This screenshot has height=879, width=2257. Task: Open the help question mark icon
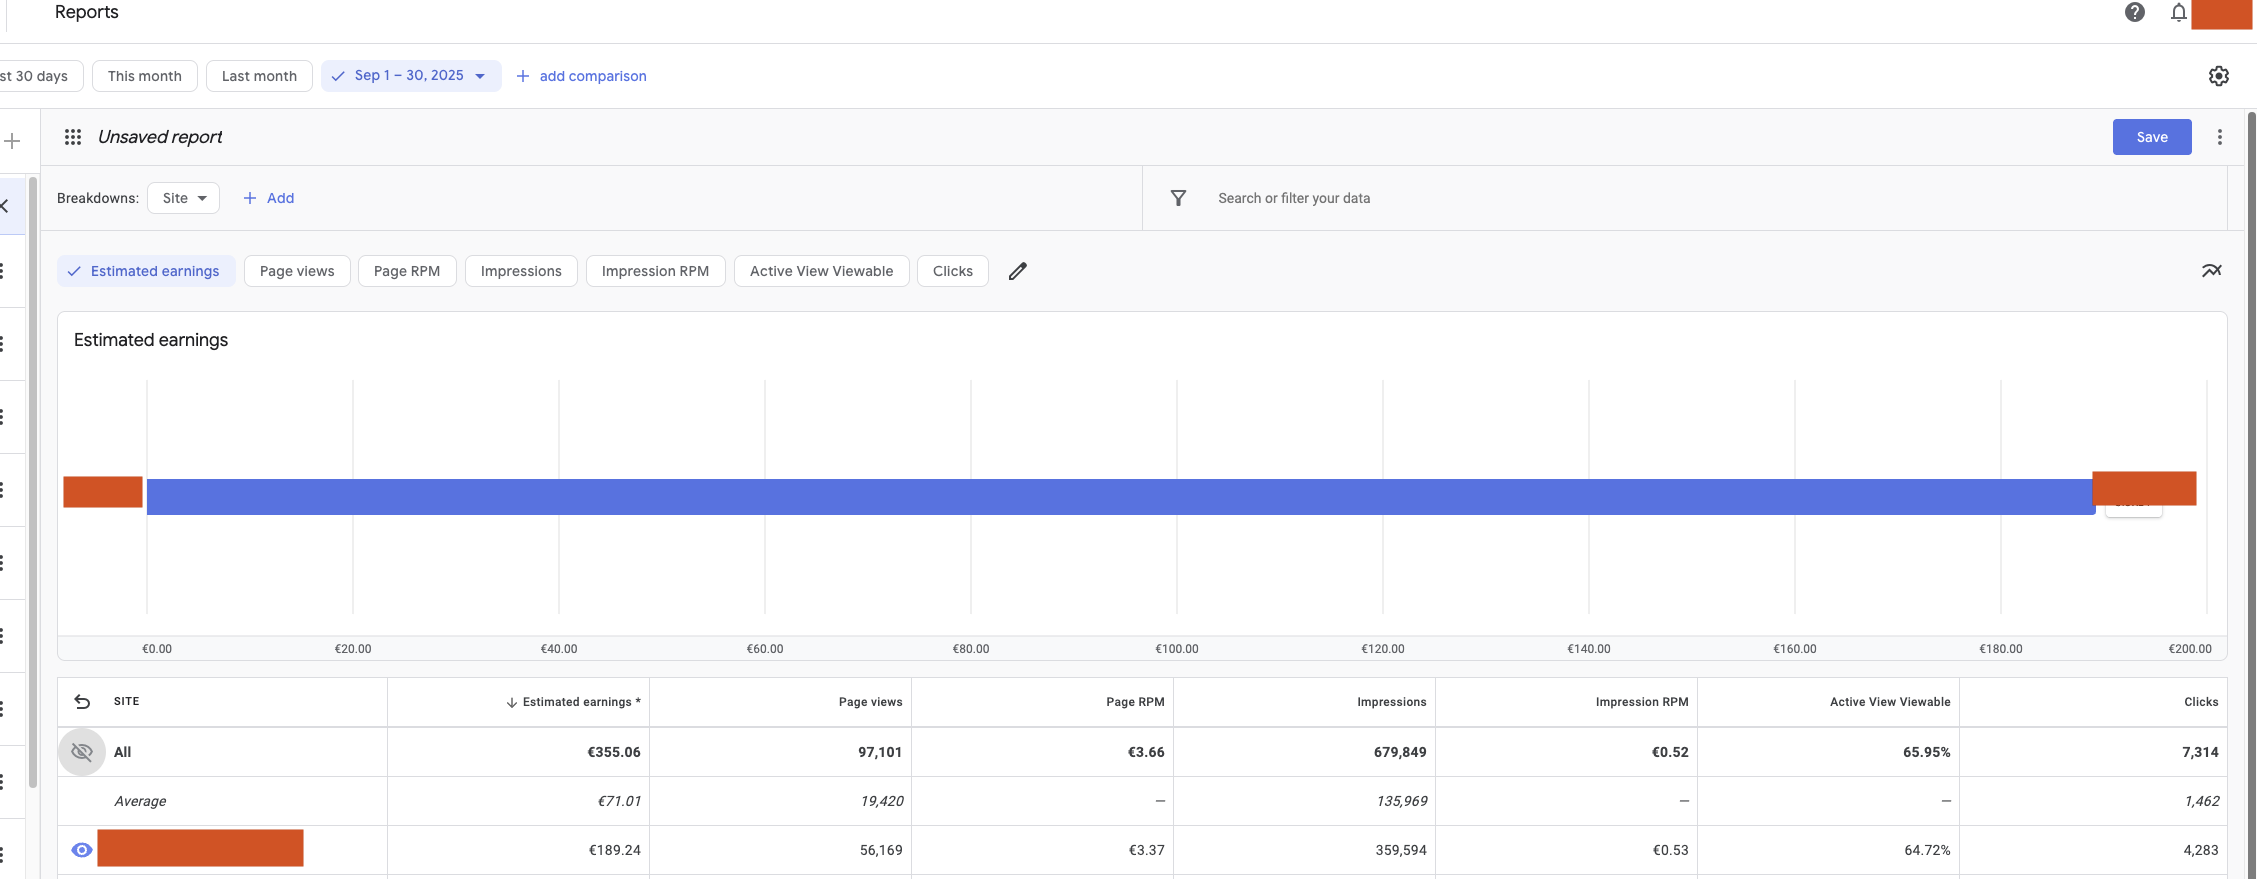(2134, 12)
